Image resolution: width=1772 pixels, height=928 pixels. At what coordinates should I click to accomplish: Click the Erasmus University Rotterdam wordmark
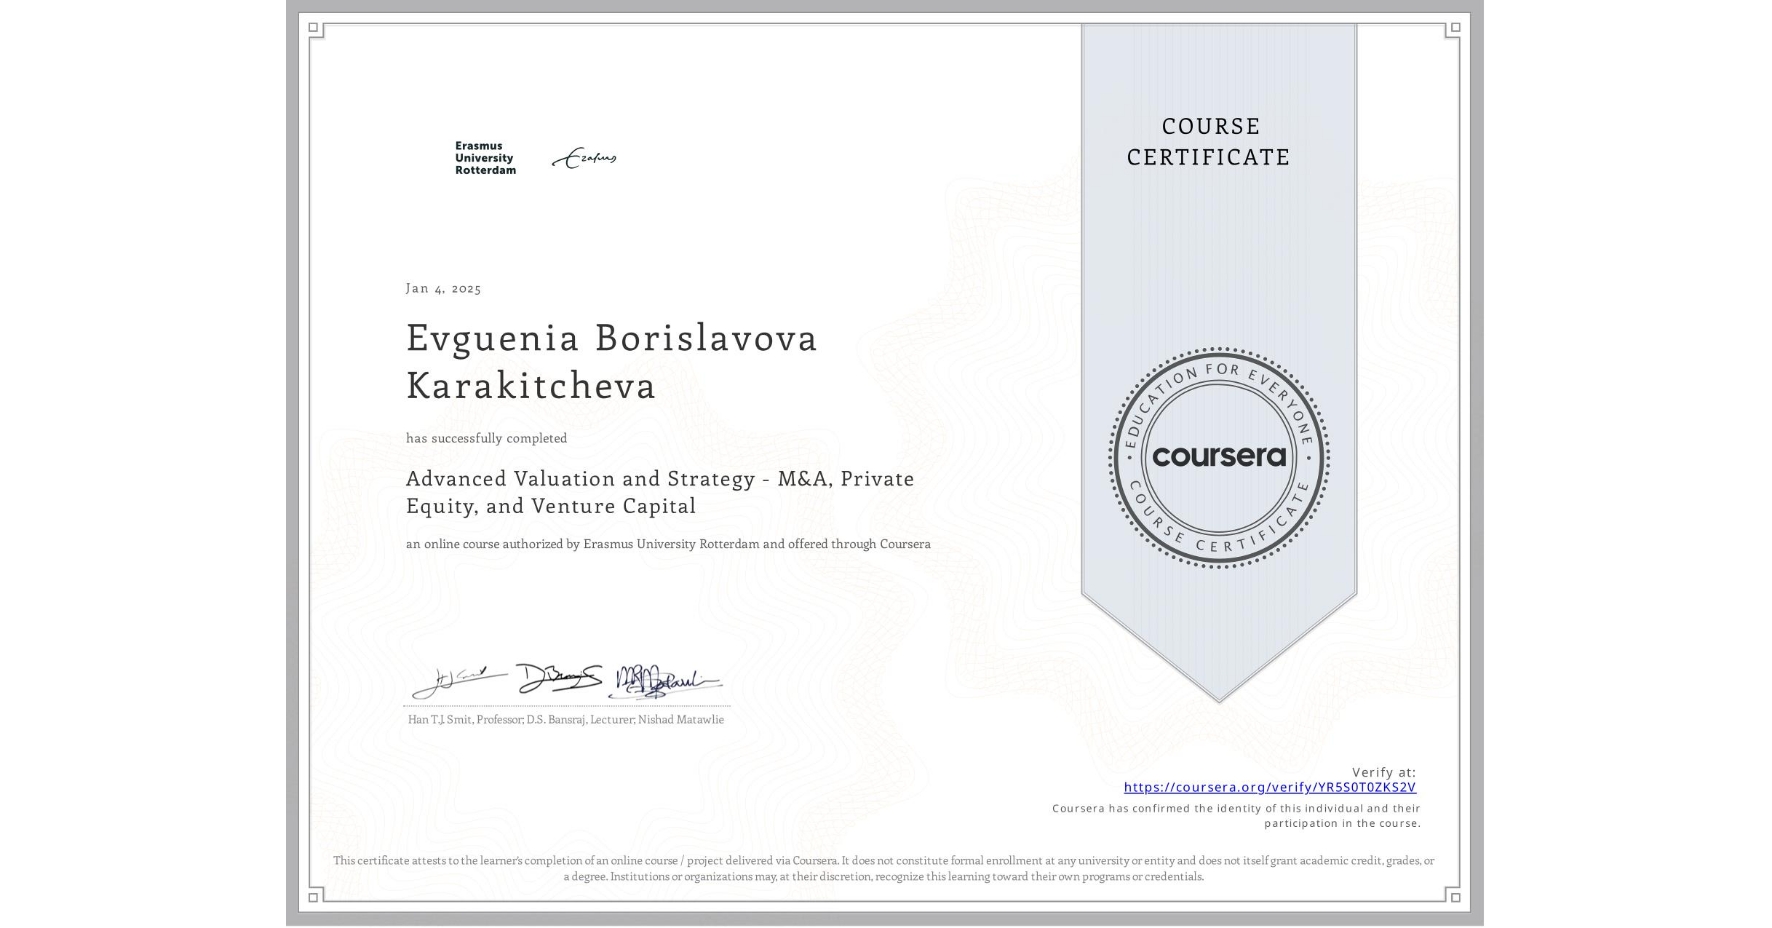tap(485, 158)
